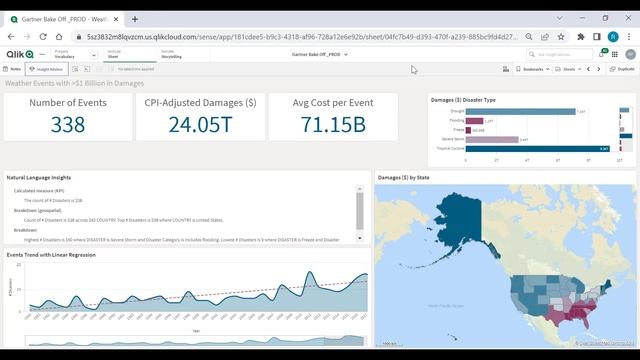Open the app launcher grid icon
The width and height of the screenshot is (640, 360).
[x=615, y=54]
